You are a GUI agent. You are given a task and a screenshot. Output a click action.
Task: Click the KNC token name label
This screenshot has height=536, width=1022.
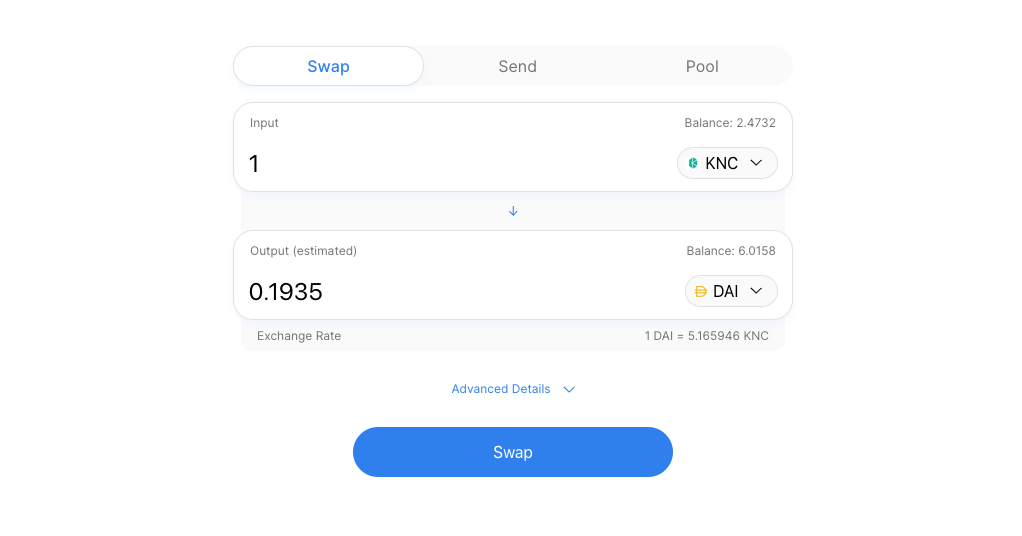tap(721, 163)
